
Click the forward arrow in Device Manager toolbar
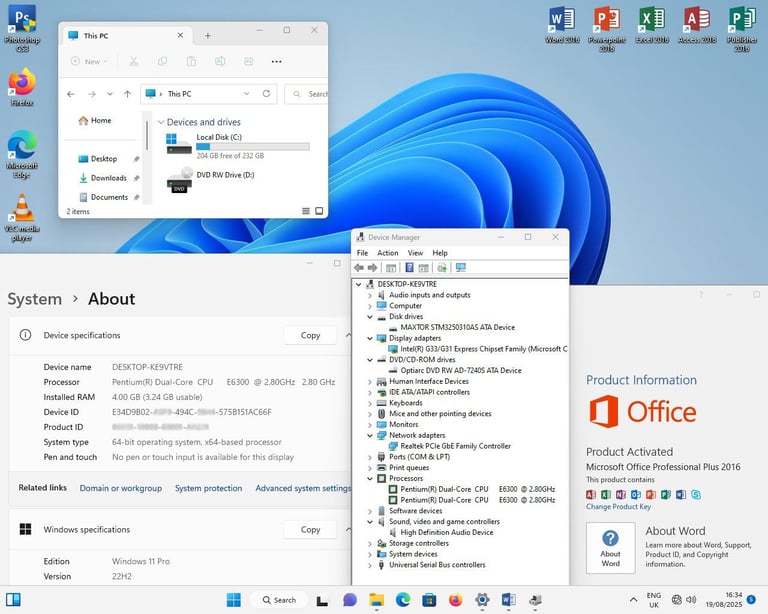click(x=372, y=268)
